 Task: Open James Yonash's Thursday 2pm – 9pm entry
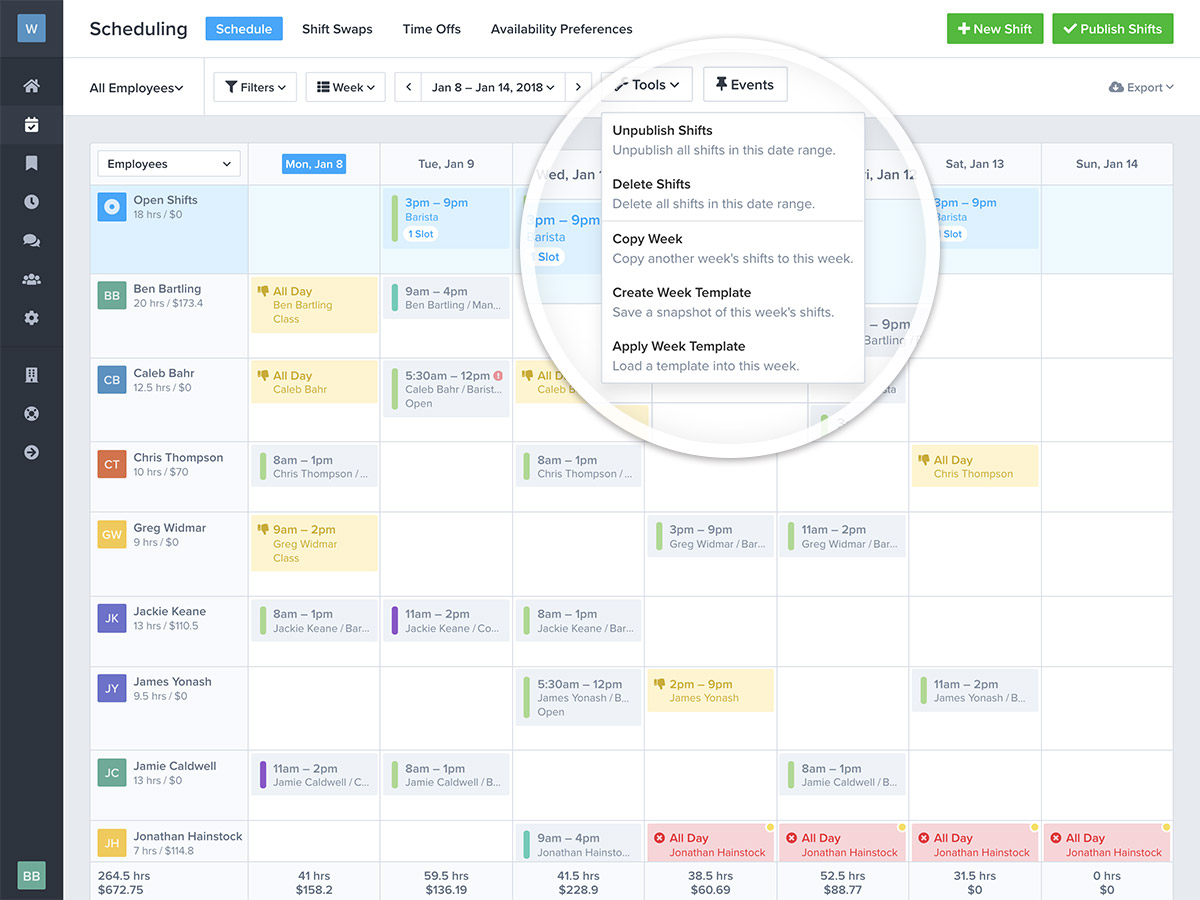710,691
